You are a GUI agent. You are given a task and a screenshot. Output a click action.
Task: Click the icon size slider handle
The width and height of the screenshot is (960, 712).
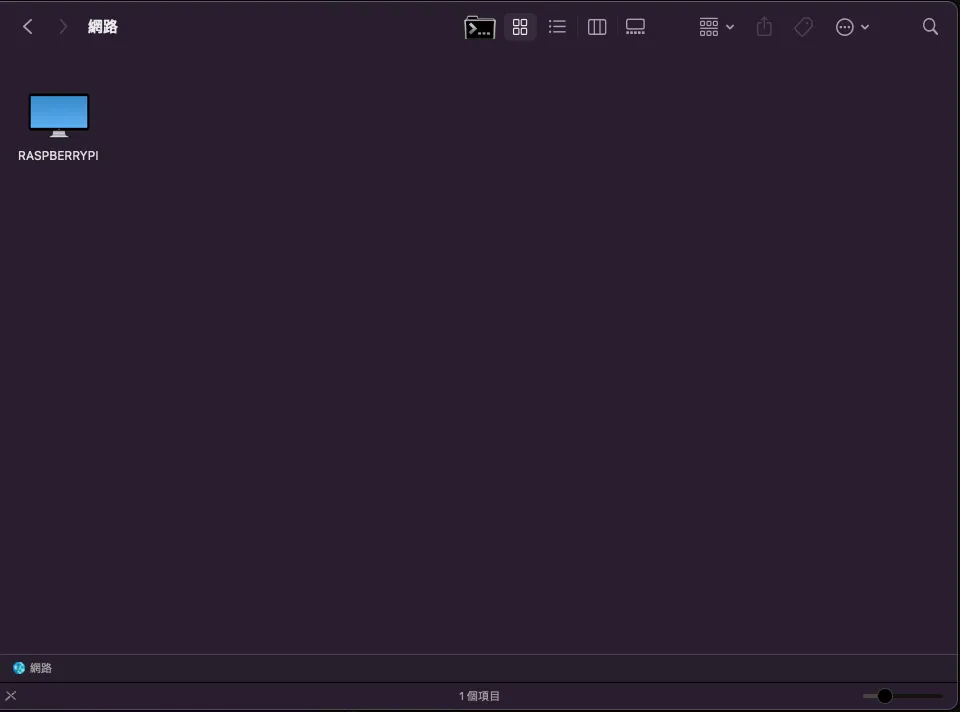pos(884,696)
